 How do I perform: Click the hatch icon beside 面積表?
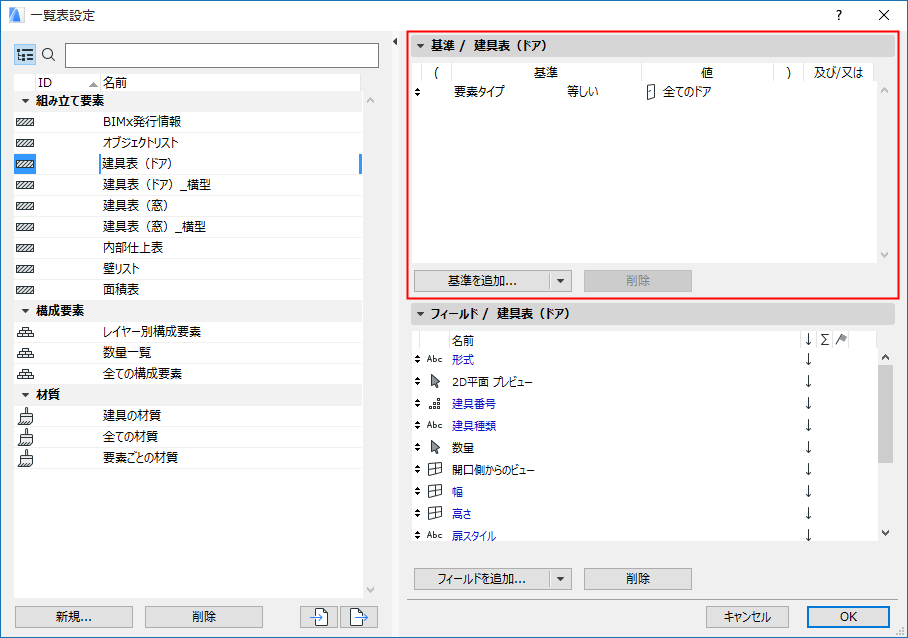pyautogui.click(x=25, y=290)
